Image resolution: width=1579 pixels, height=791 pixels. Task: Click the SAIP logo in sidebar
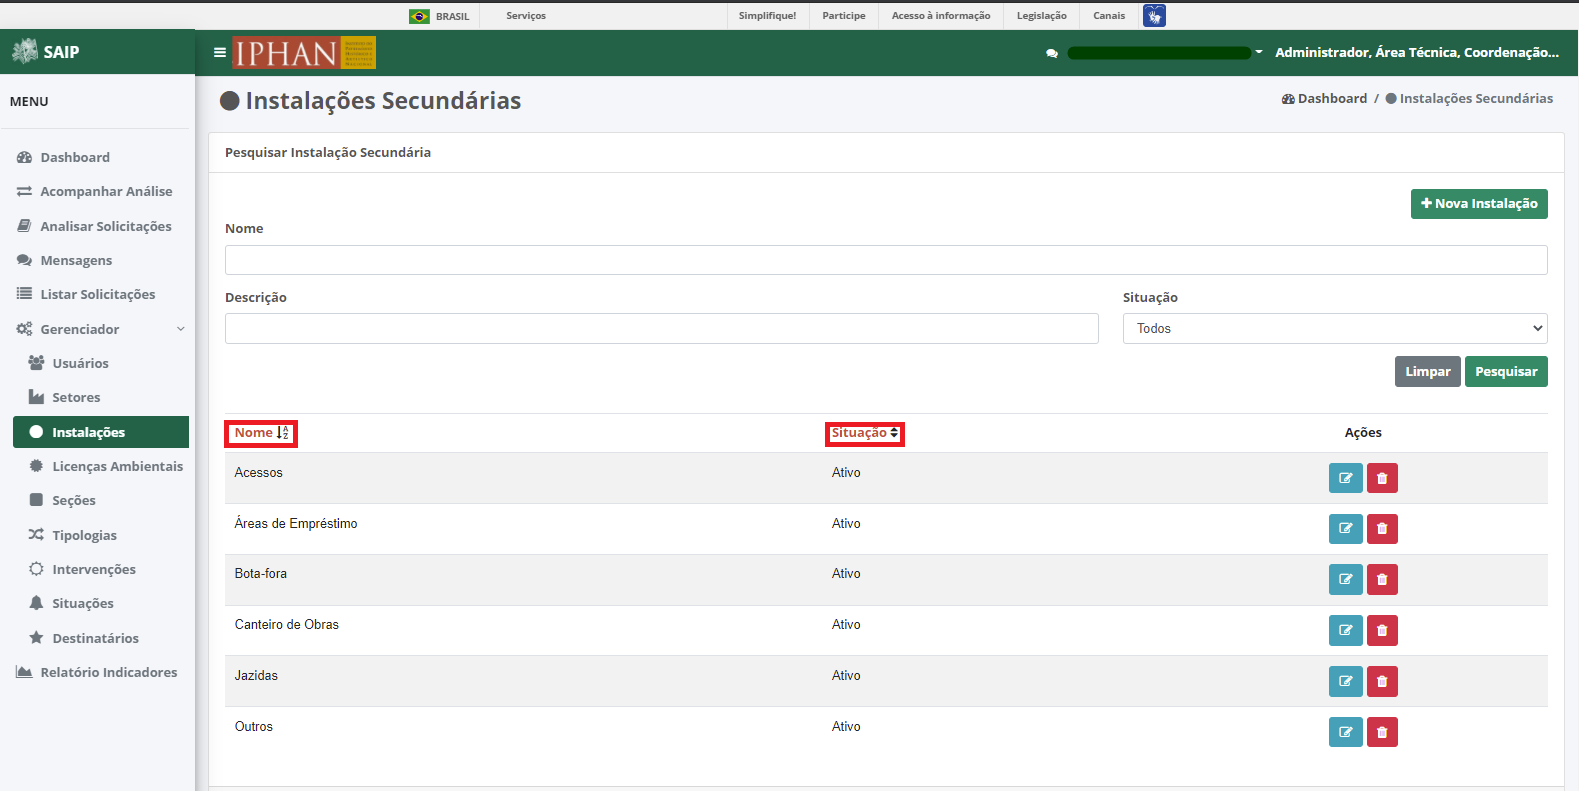click(x=45, y=52)
